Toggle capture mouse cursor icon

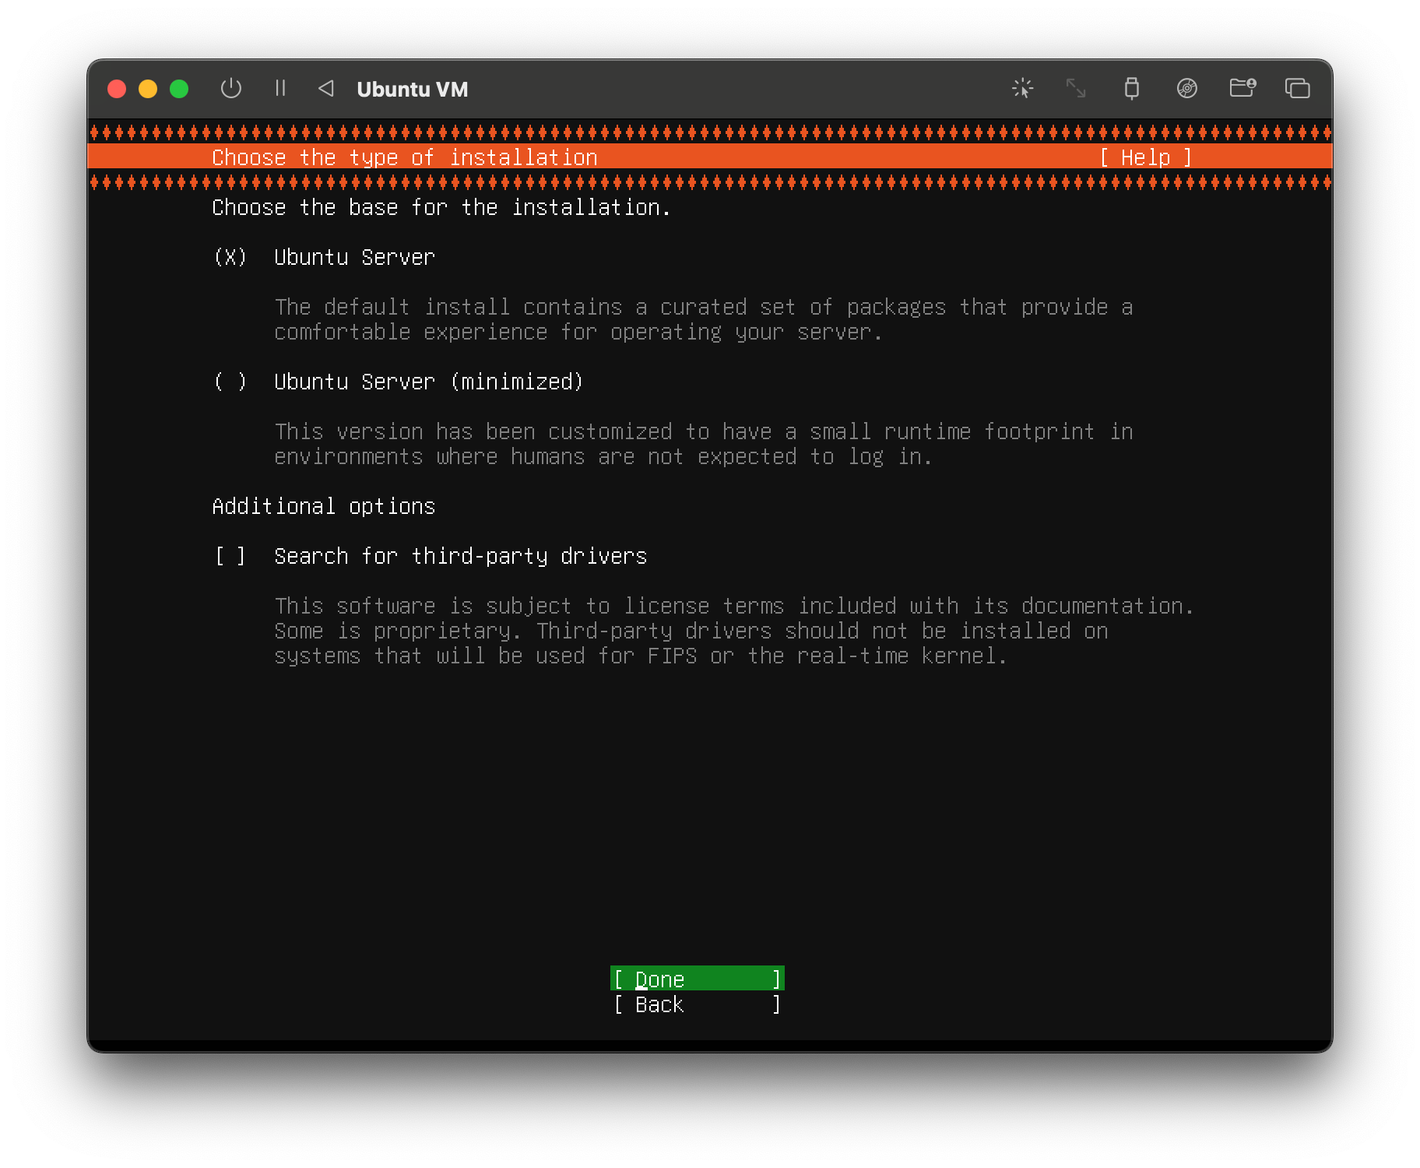pyautogui.click(x=1022, y=88)
